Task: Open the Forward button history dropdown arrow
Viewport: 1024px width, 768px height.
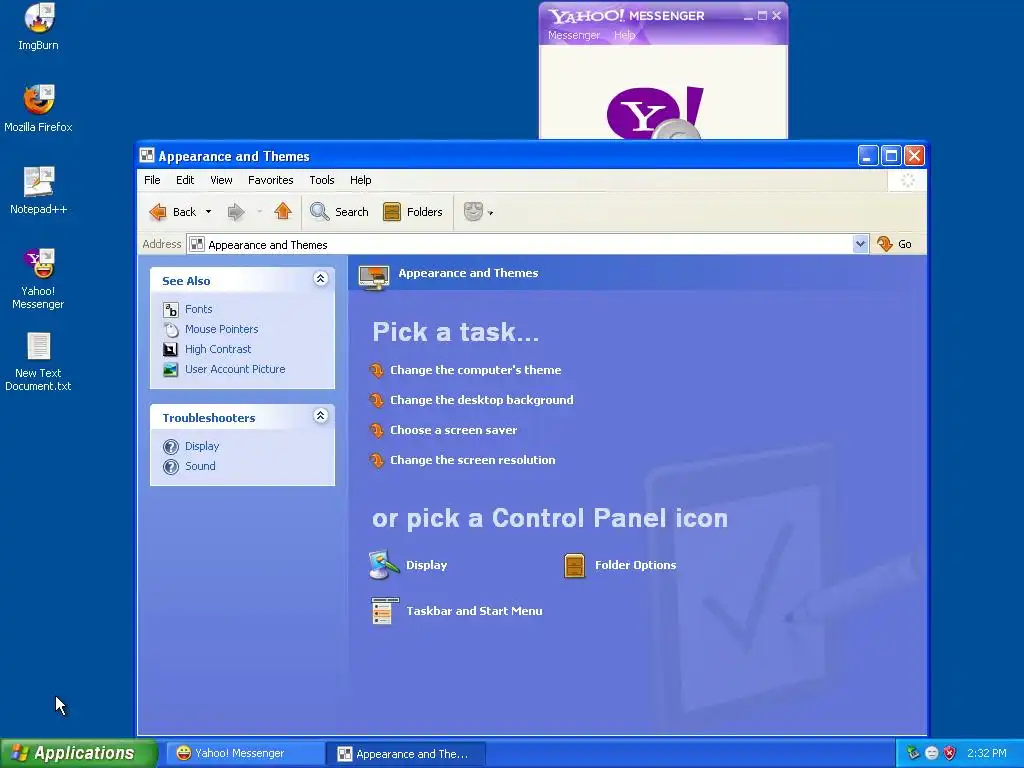Action: click(x=259, y=212)
